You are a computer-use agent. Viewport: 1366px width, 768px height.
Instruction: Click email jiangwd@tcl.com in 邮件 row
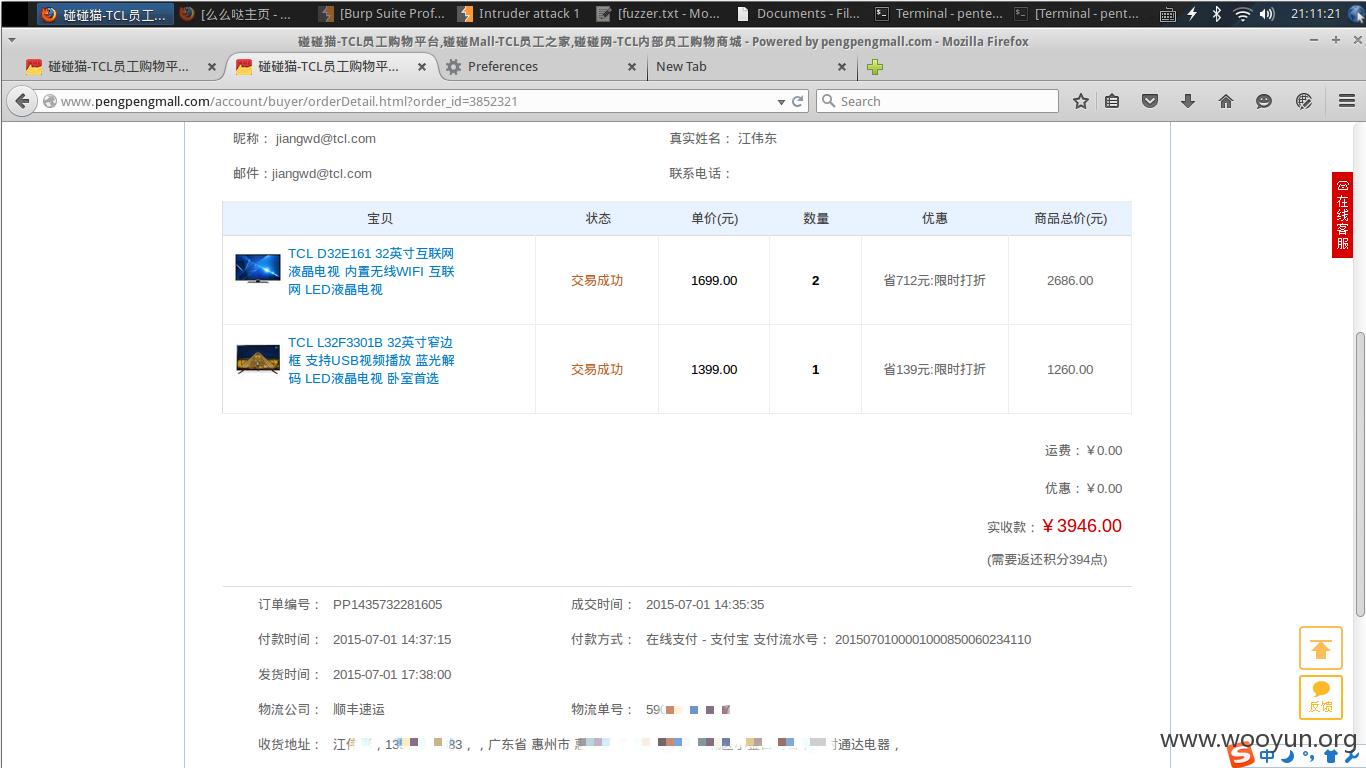tap(322, 174)
